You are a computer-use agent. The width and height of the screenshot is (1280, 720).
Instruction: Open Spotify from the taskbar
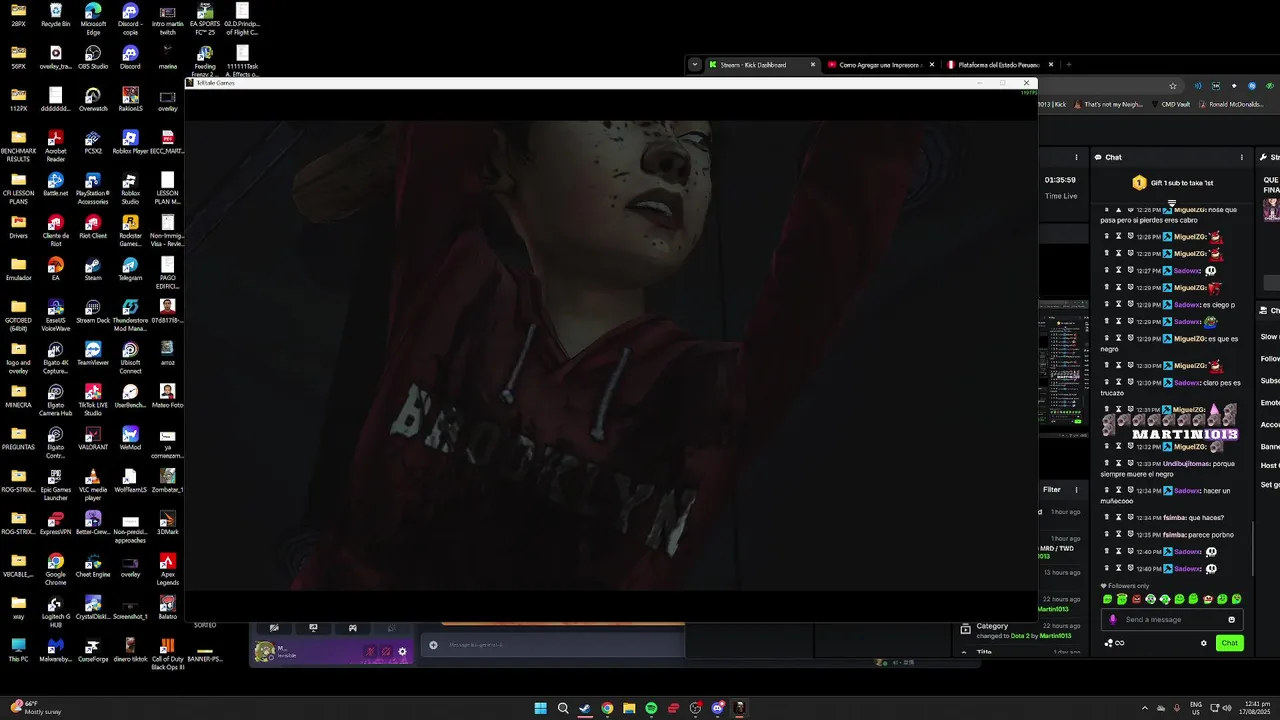click(651, 708)
